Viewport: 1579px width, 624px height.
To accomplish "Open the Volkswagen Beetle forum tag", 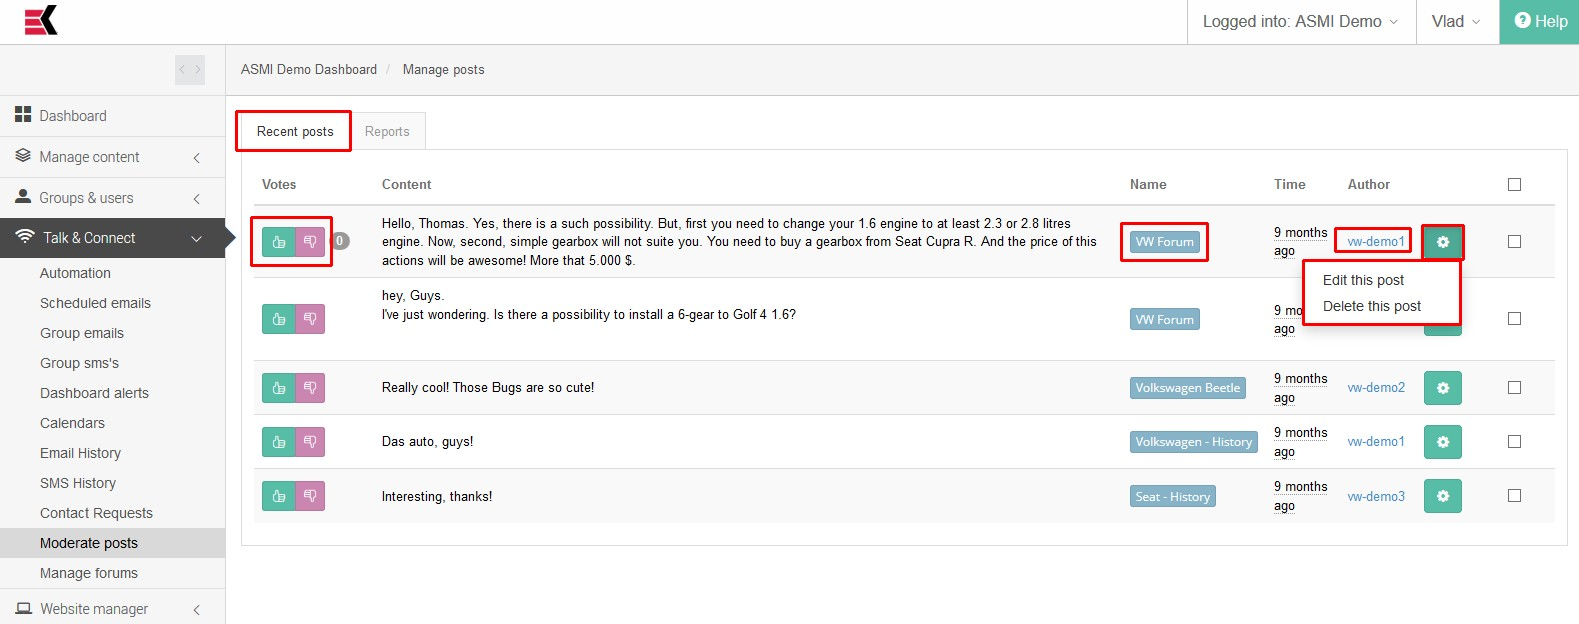I will pos(1188,388).
